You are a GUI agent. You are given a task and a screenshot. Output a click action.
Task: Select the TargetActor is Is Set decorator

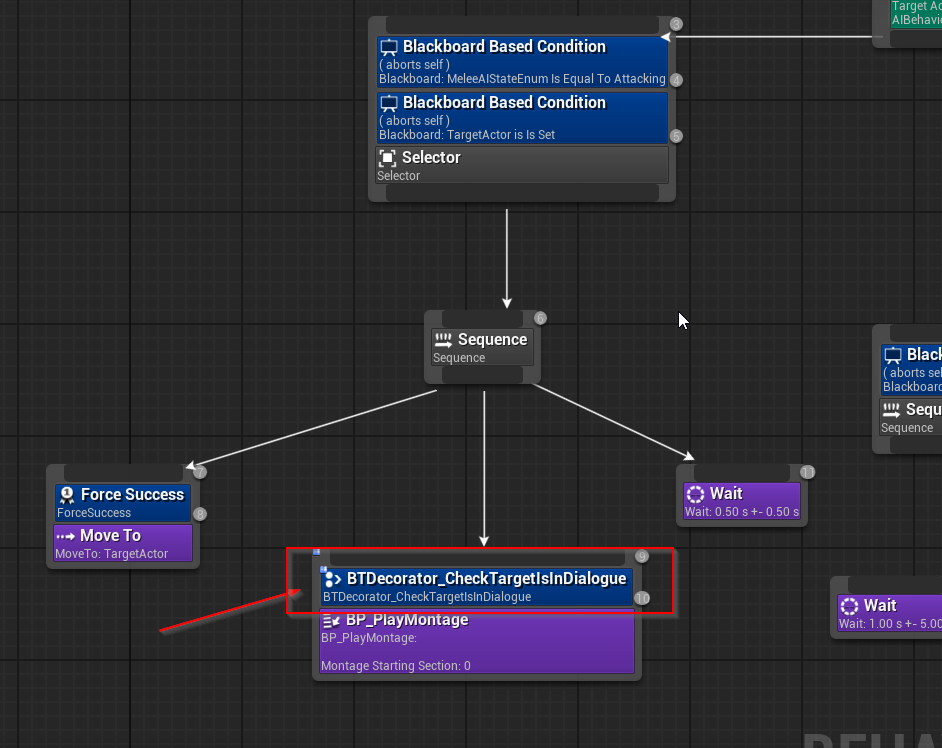522,118
